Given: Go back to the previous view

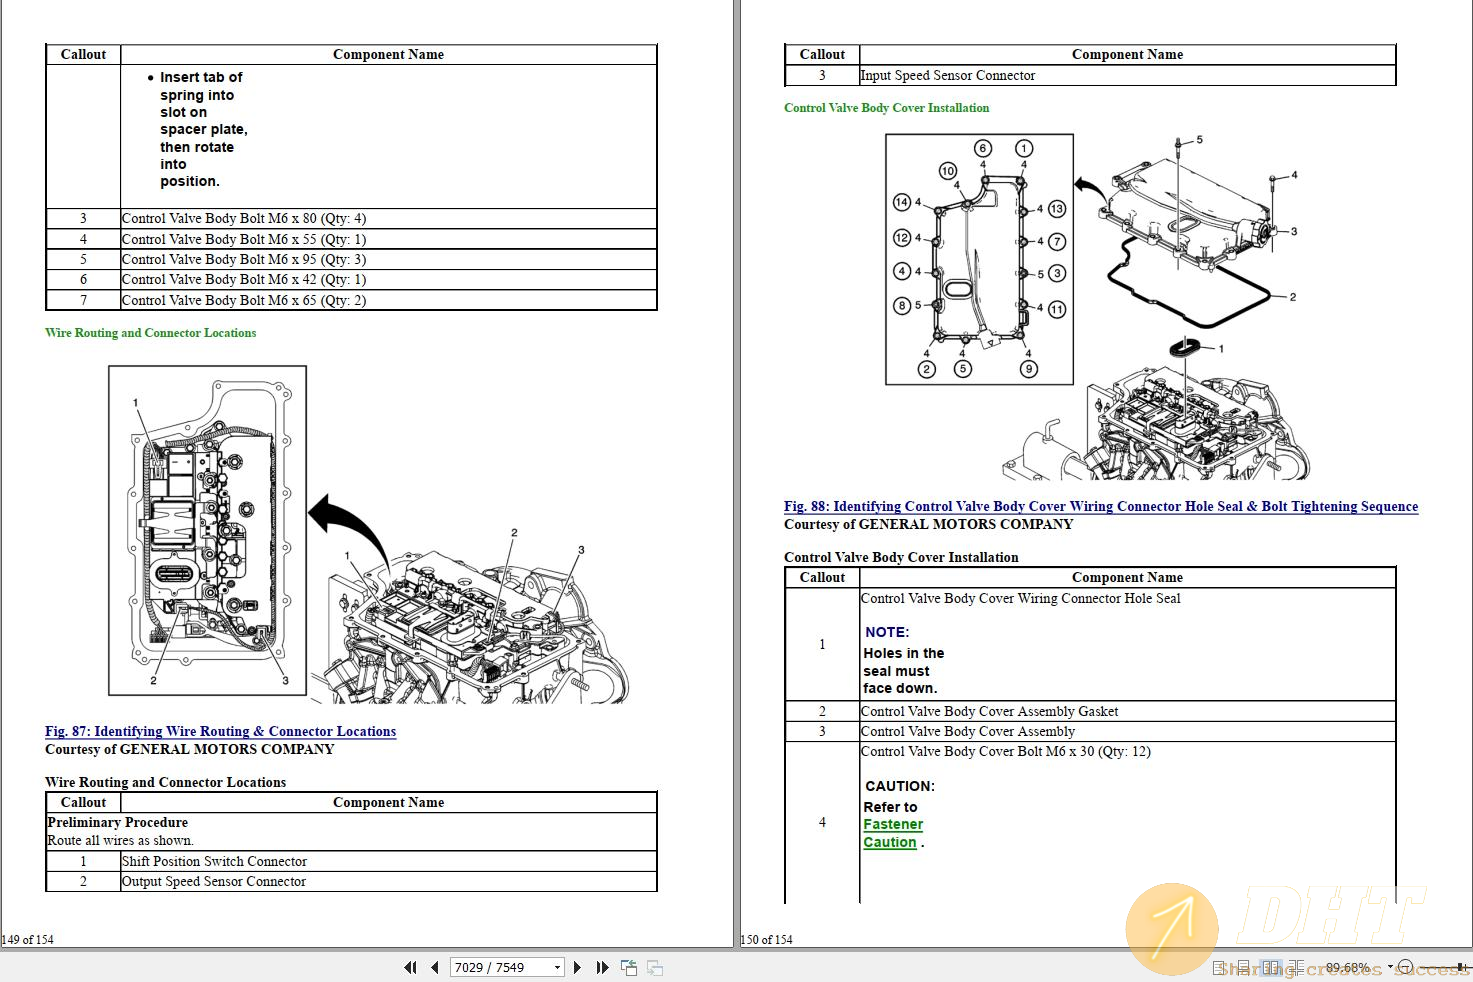Looking at the screenshot, I should 629,967.
